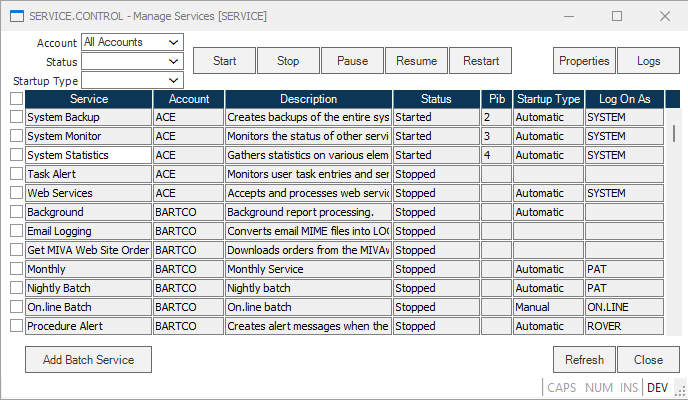Screen dimensions: 688x400
Task: Toggle the select-all checkbox in header
Action: tap(16, 99)
